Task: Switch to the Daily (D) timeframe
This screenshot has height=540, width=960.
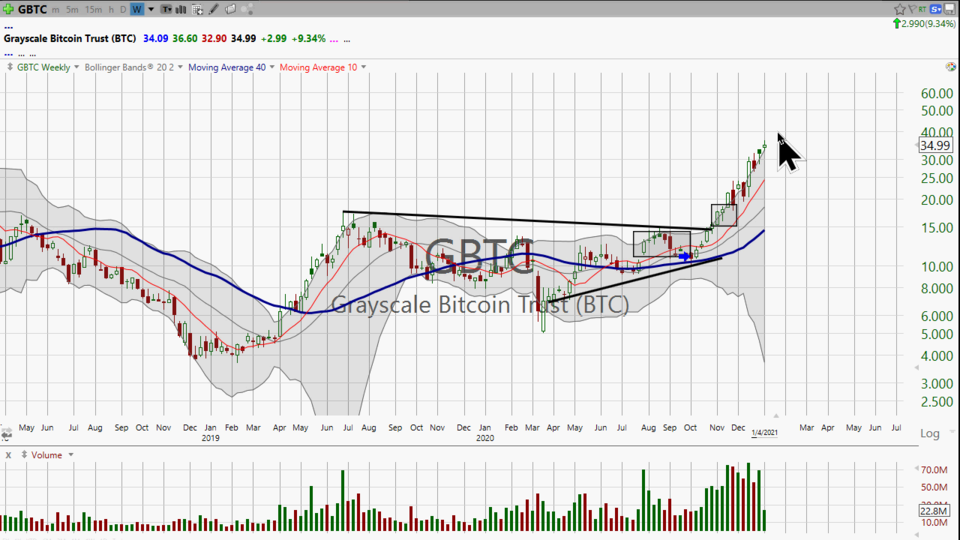Action: 123,9
